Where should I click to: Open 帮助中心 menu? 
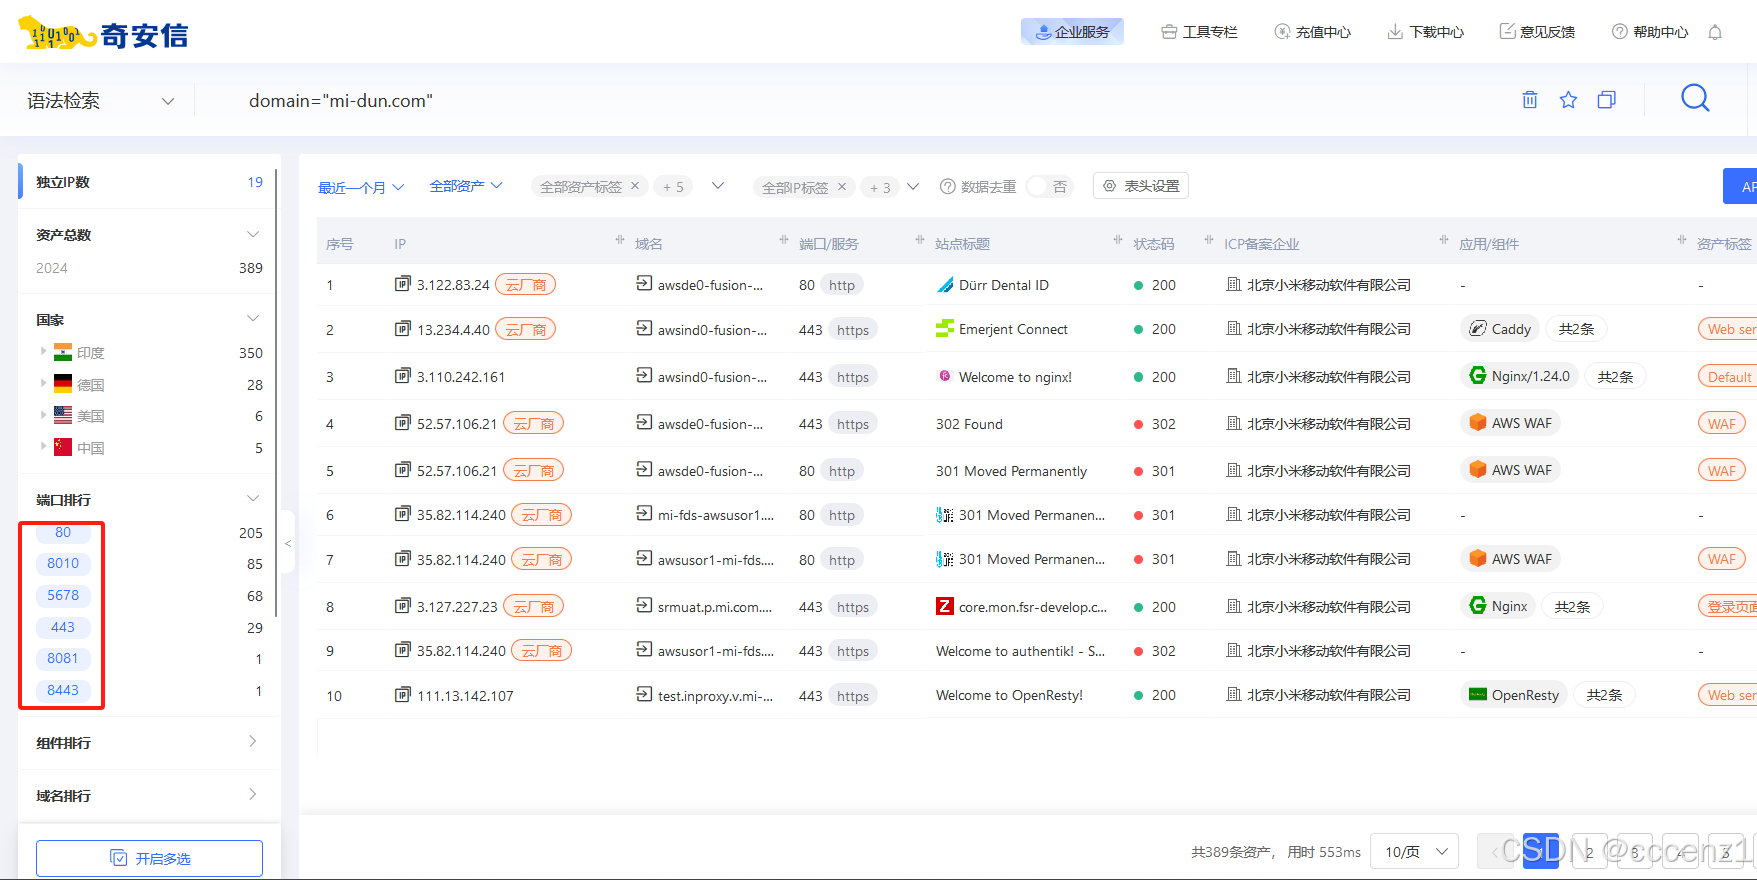tap(1650, 32)
